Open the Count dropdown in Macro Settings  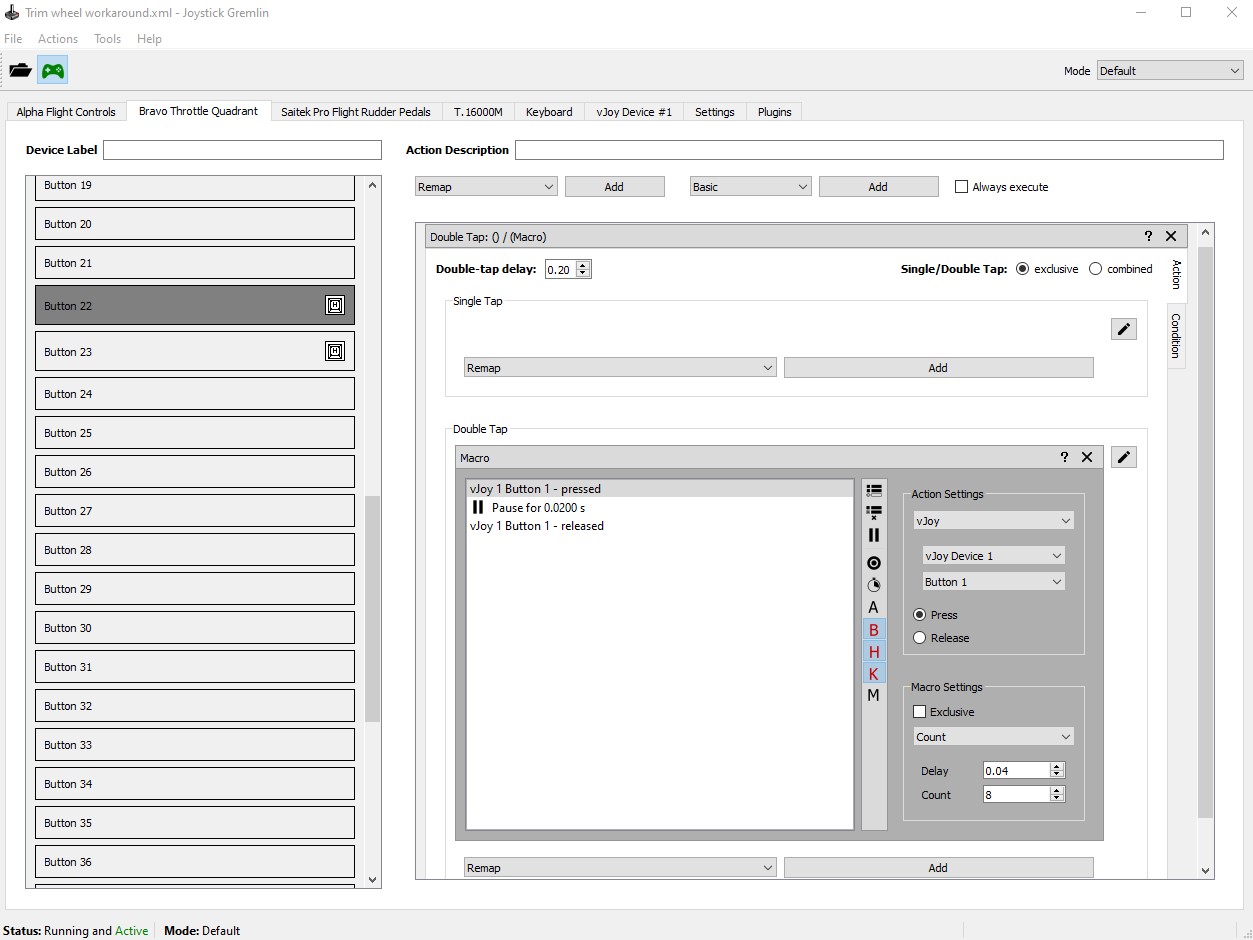tap(993, 737)
